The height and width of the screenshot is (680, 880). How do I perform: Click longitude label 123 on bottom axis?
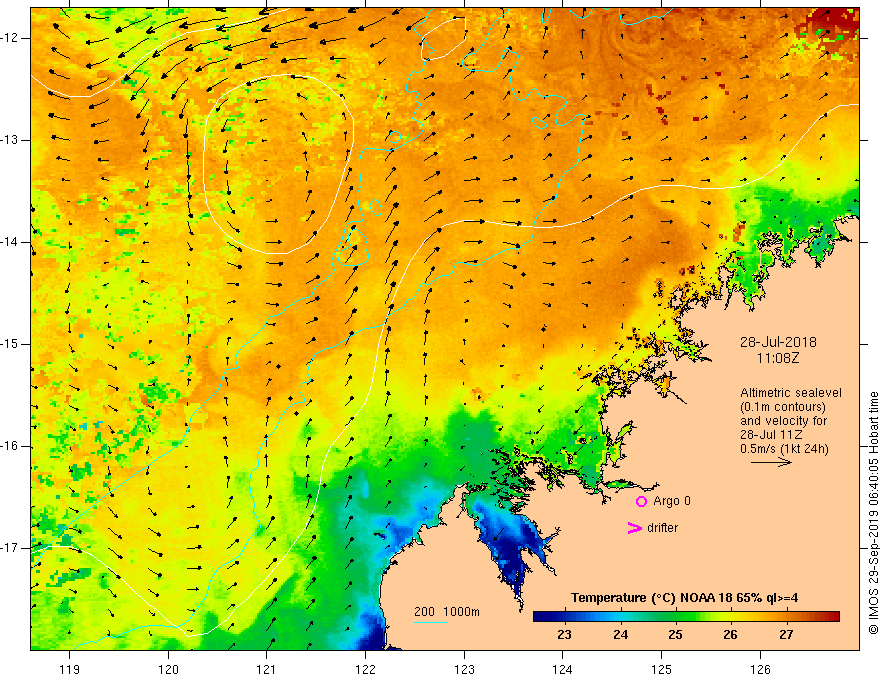point(464,669)
